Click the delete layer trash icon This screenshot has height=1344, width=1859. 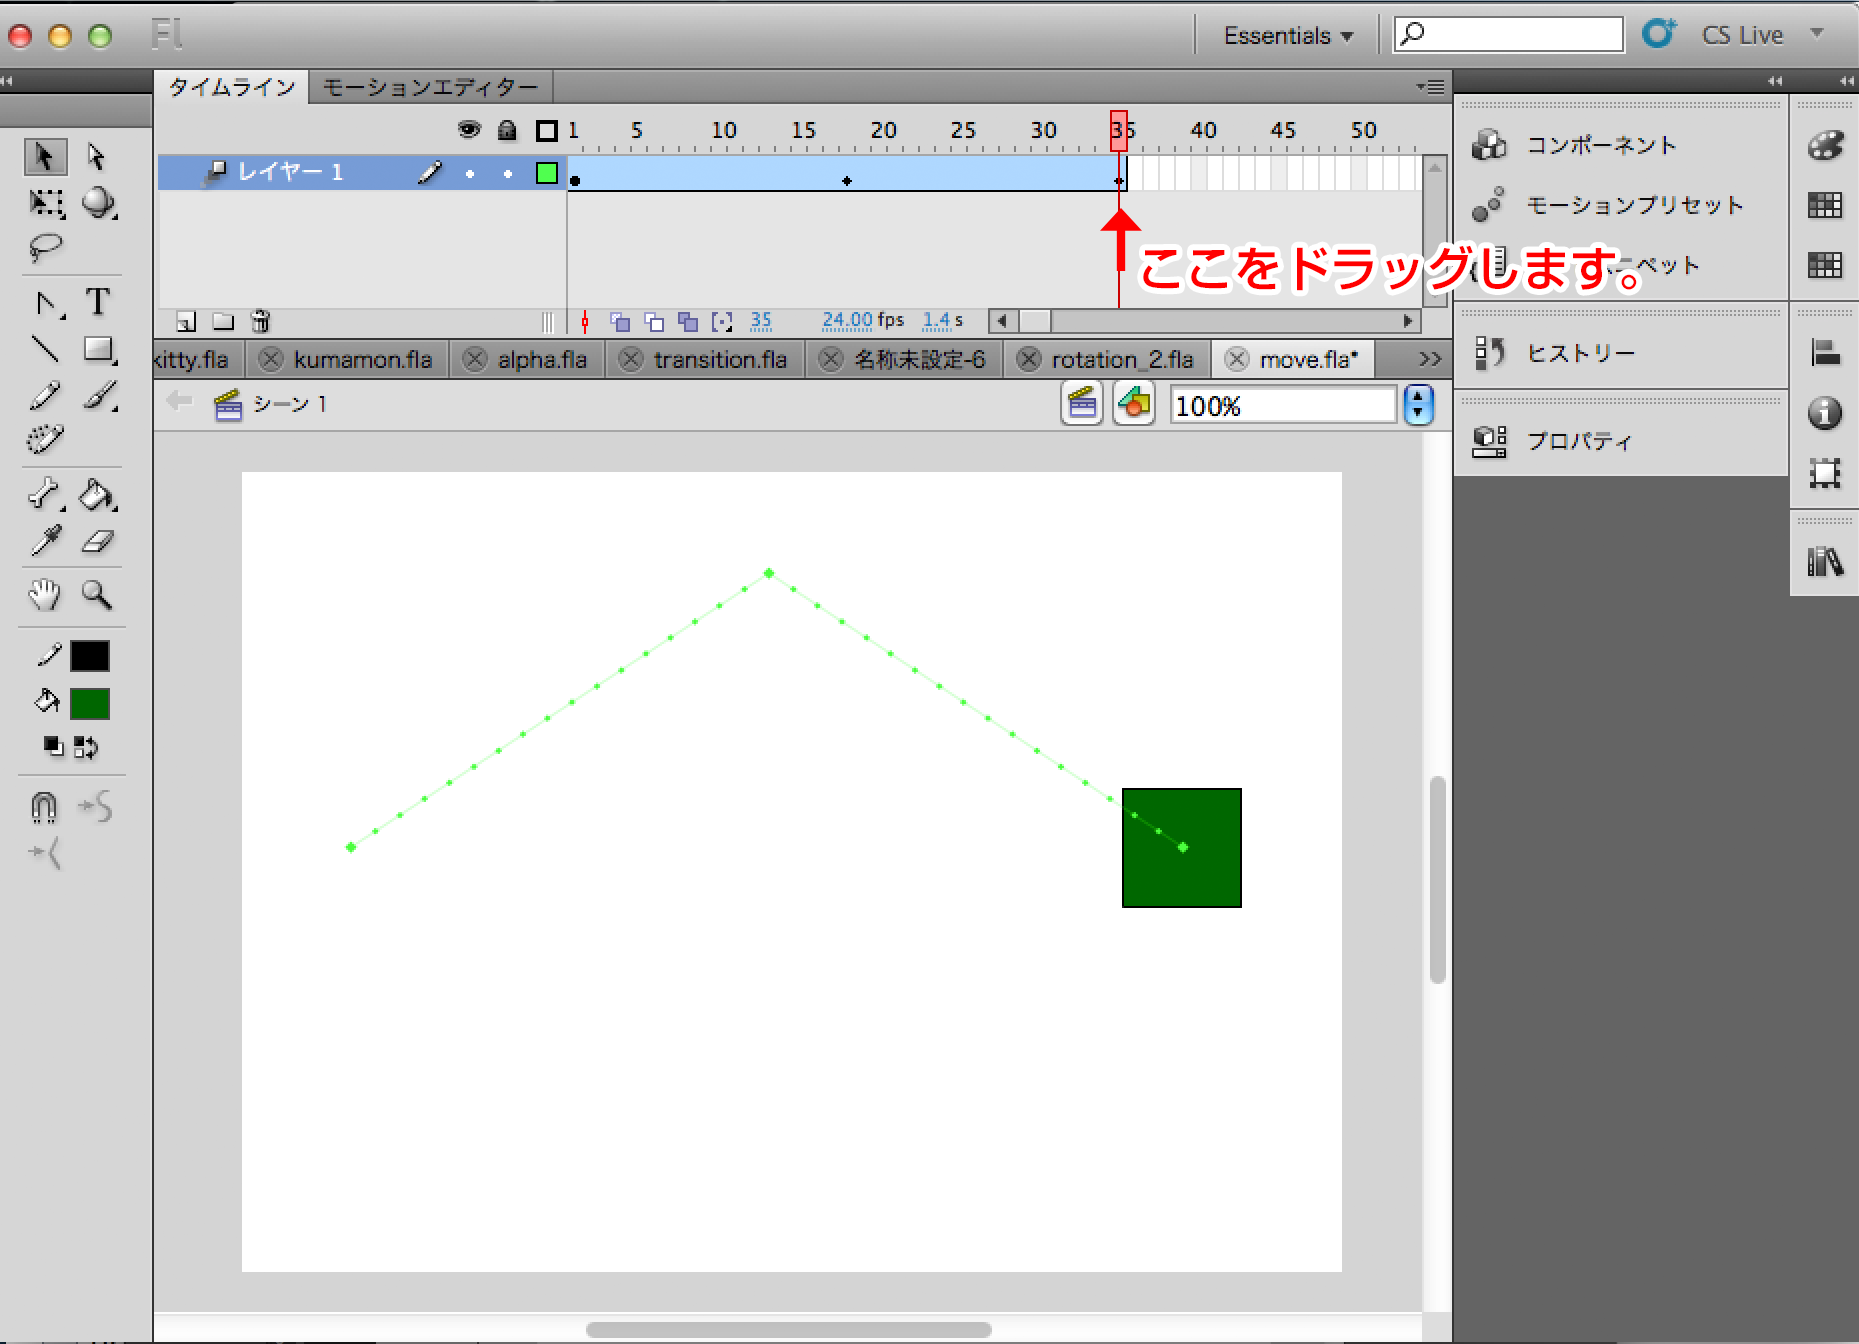tap(260, 322)
